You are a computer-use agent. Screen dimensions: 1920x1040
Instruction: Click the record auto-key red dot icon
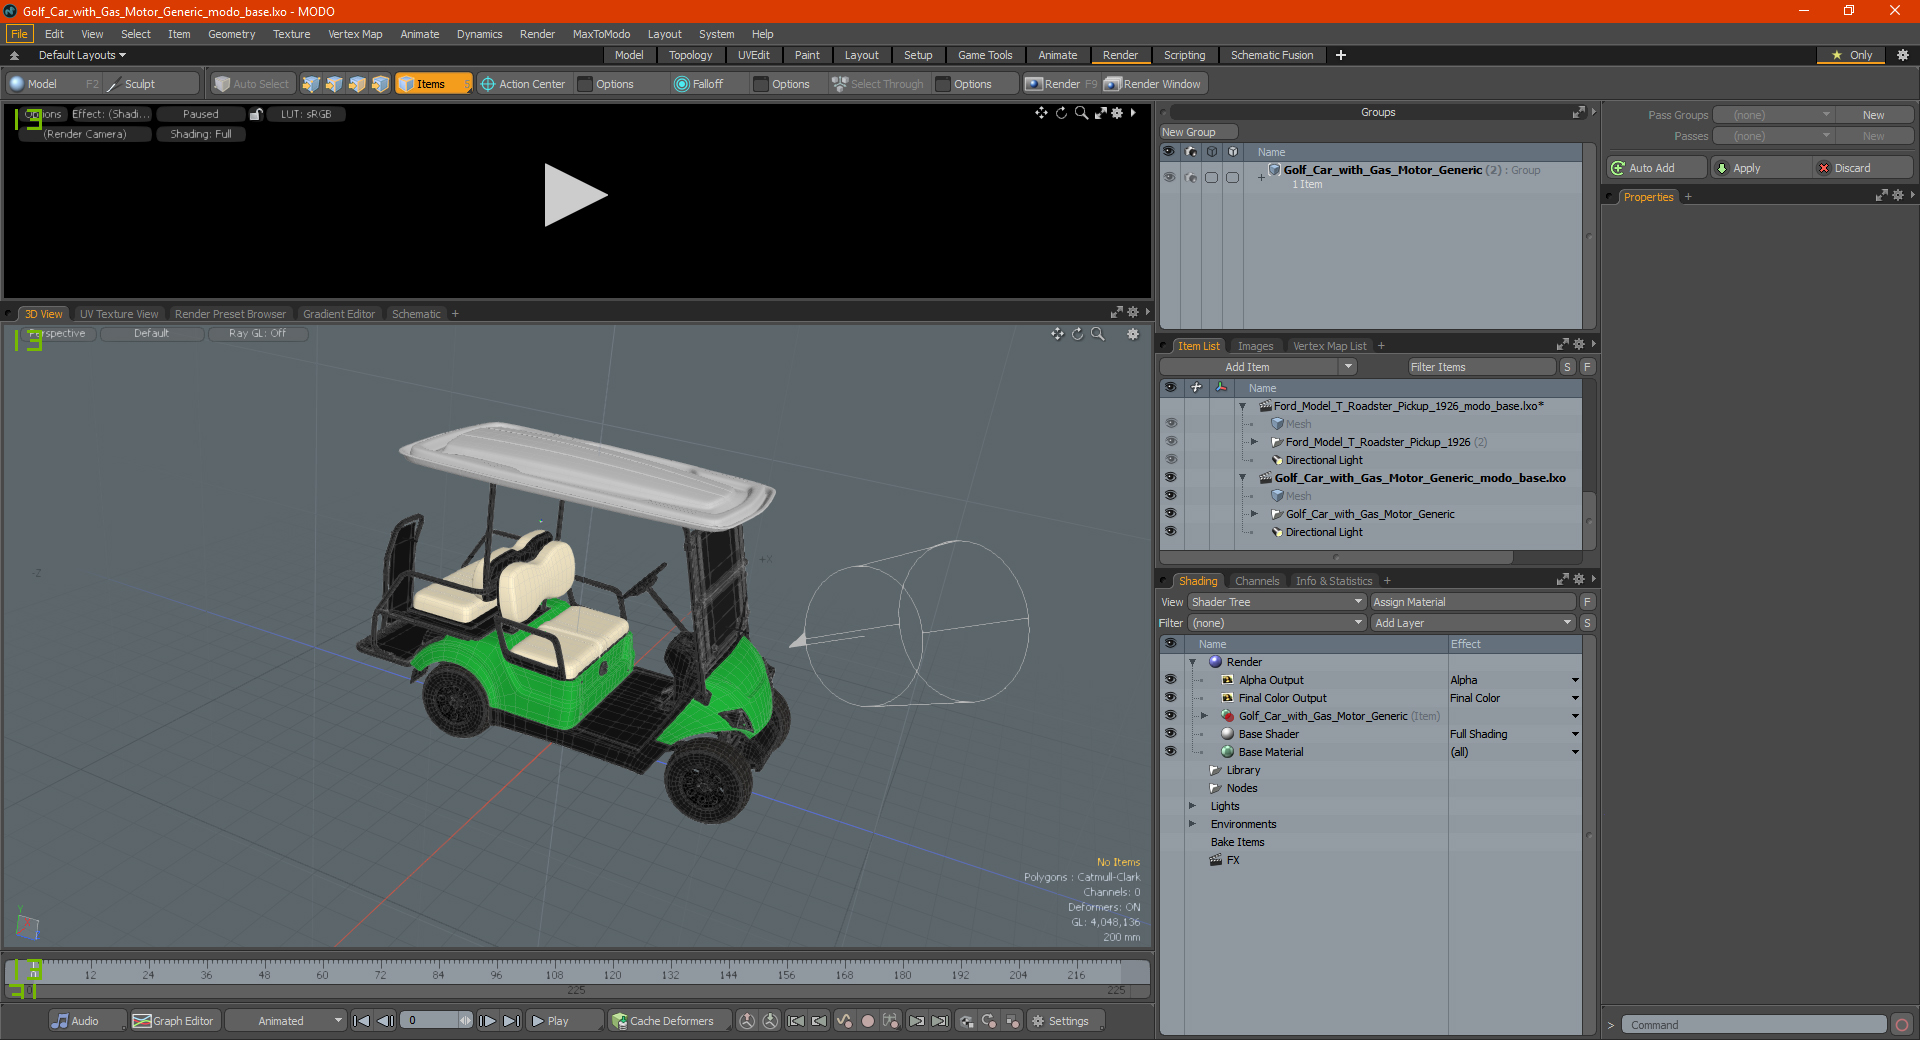pos(868,1021)
